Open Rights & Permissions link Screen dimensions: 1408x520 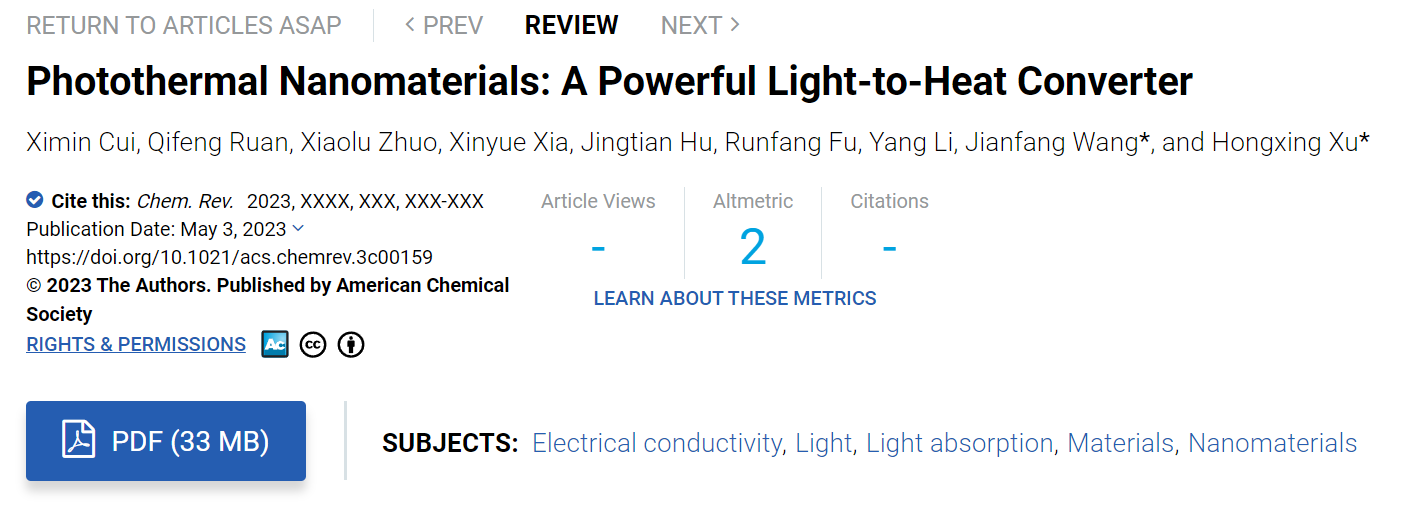tap(136, 345)
